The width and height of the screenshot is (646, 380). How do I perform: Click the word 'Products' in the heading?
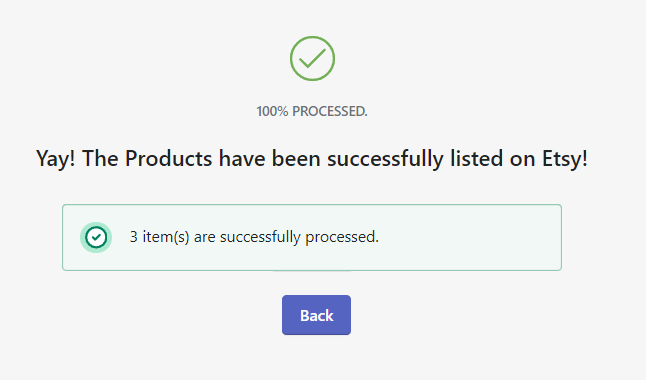click(169, 159)
